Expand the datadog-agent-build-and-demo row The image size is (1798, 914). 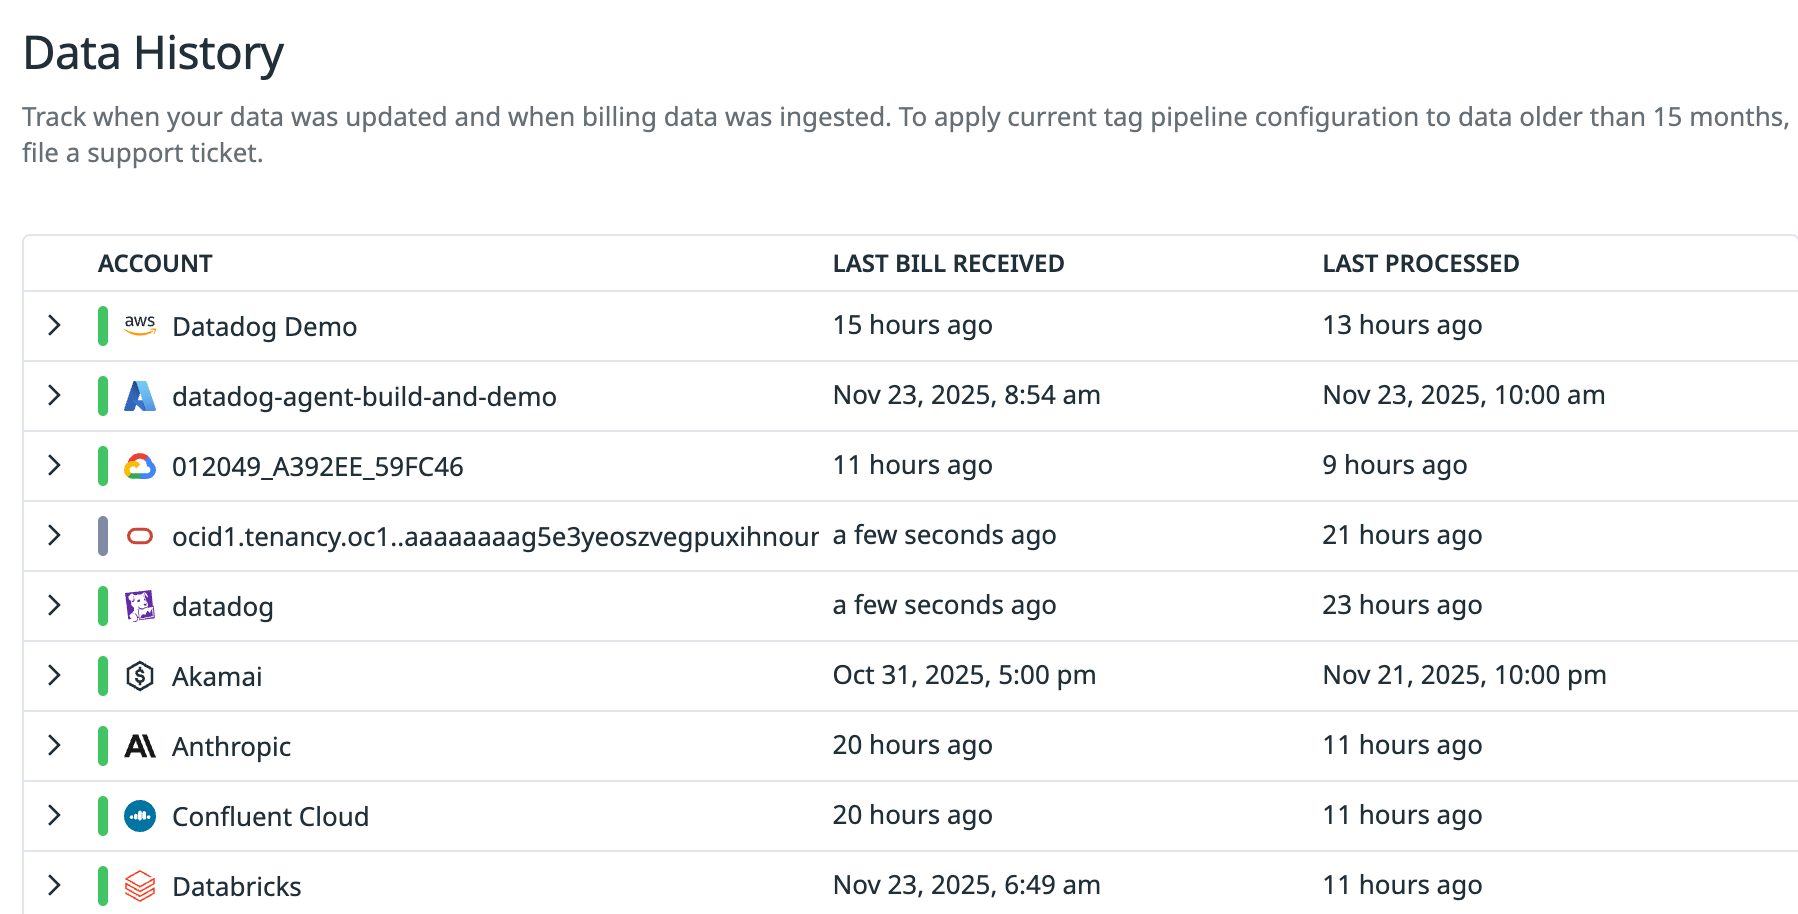54,396
